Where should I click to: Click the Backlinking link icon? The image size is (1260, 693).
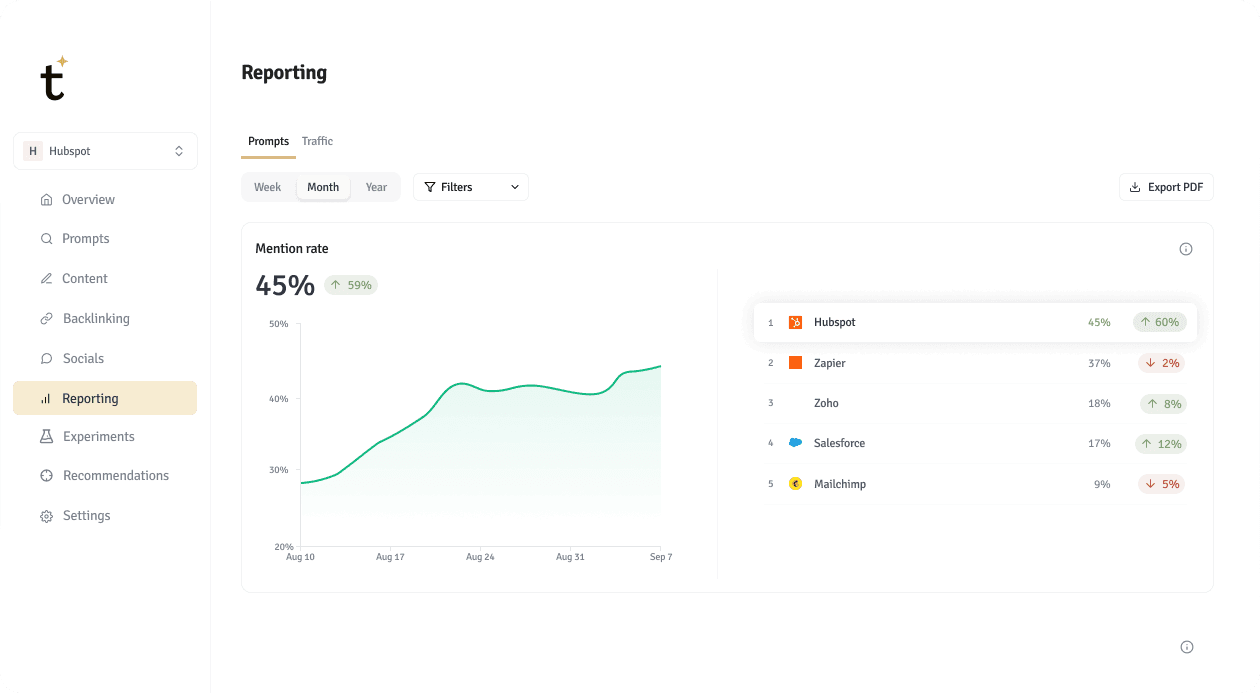pos(46,318)
